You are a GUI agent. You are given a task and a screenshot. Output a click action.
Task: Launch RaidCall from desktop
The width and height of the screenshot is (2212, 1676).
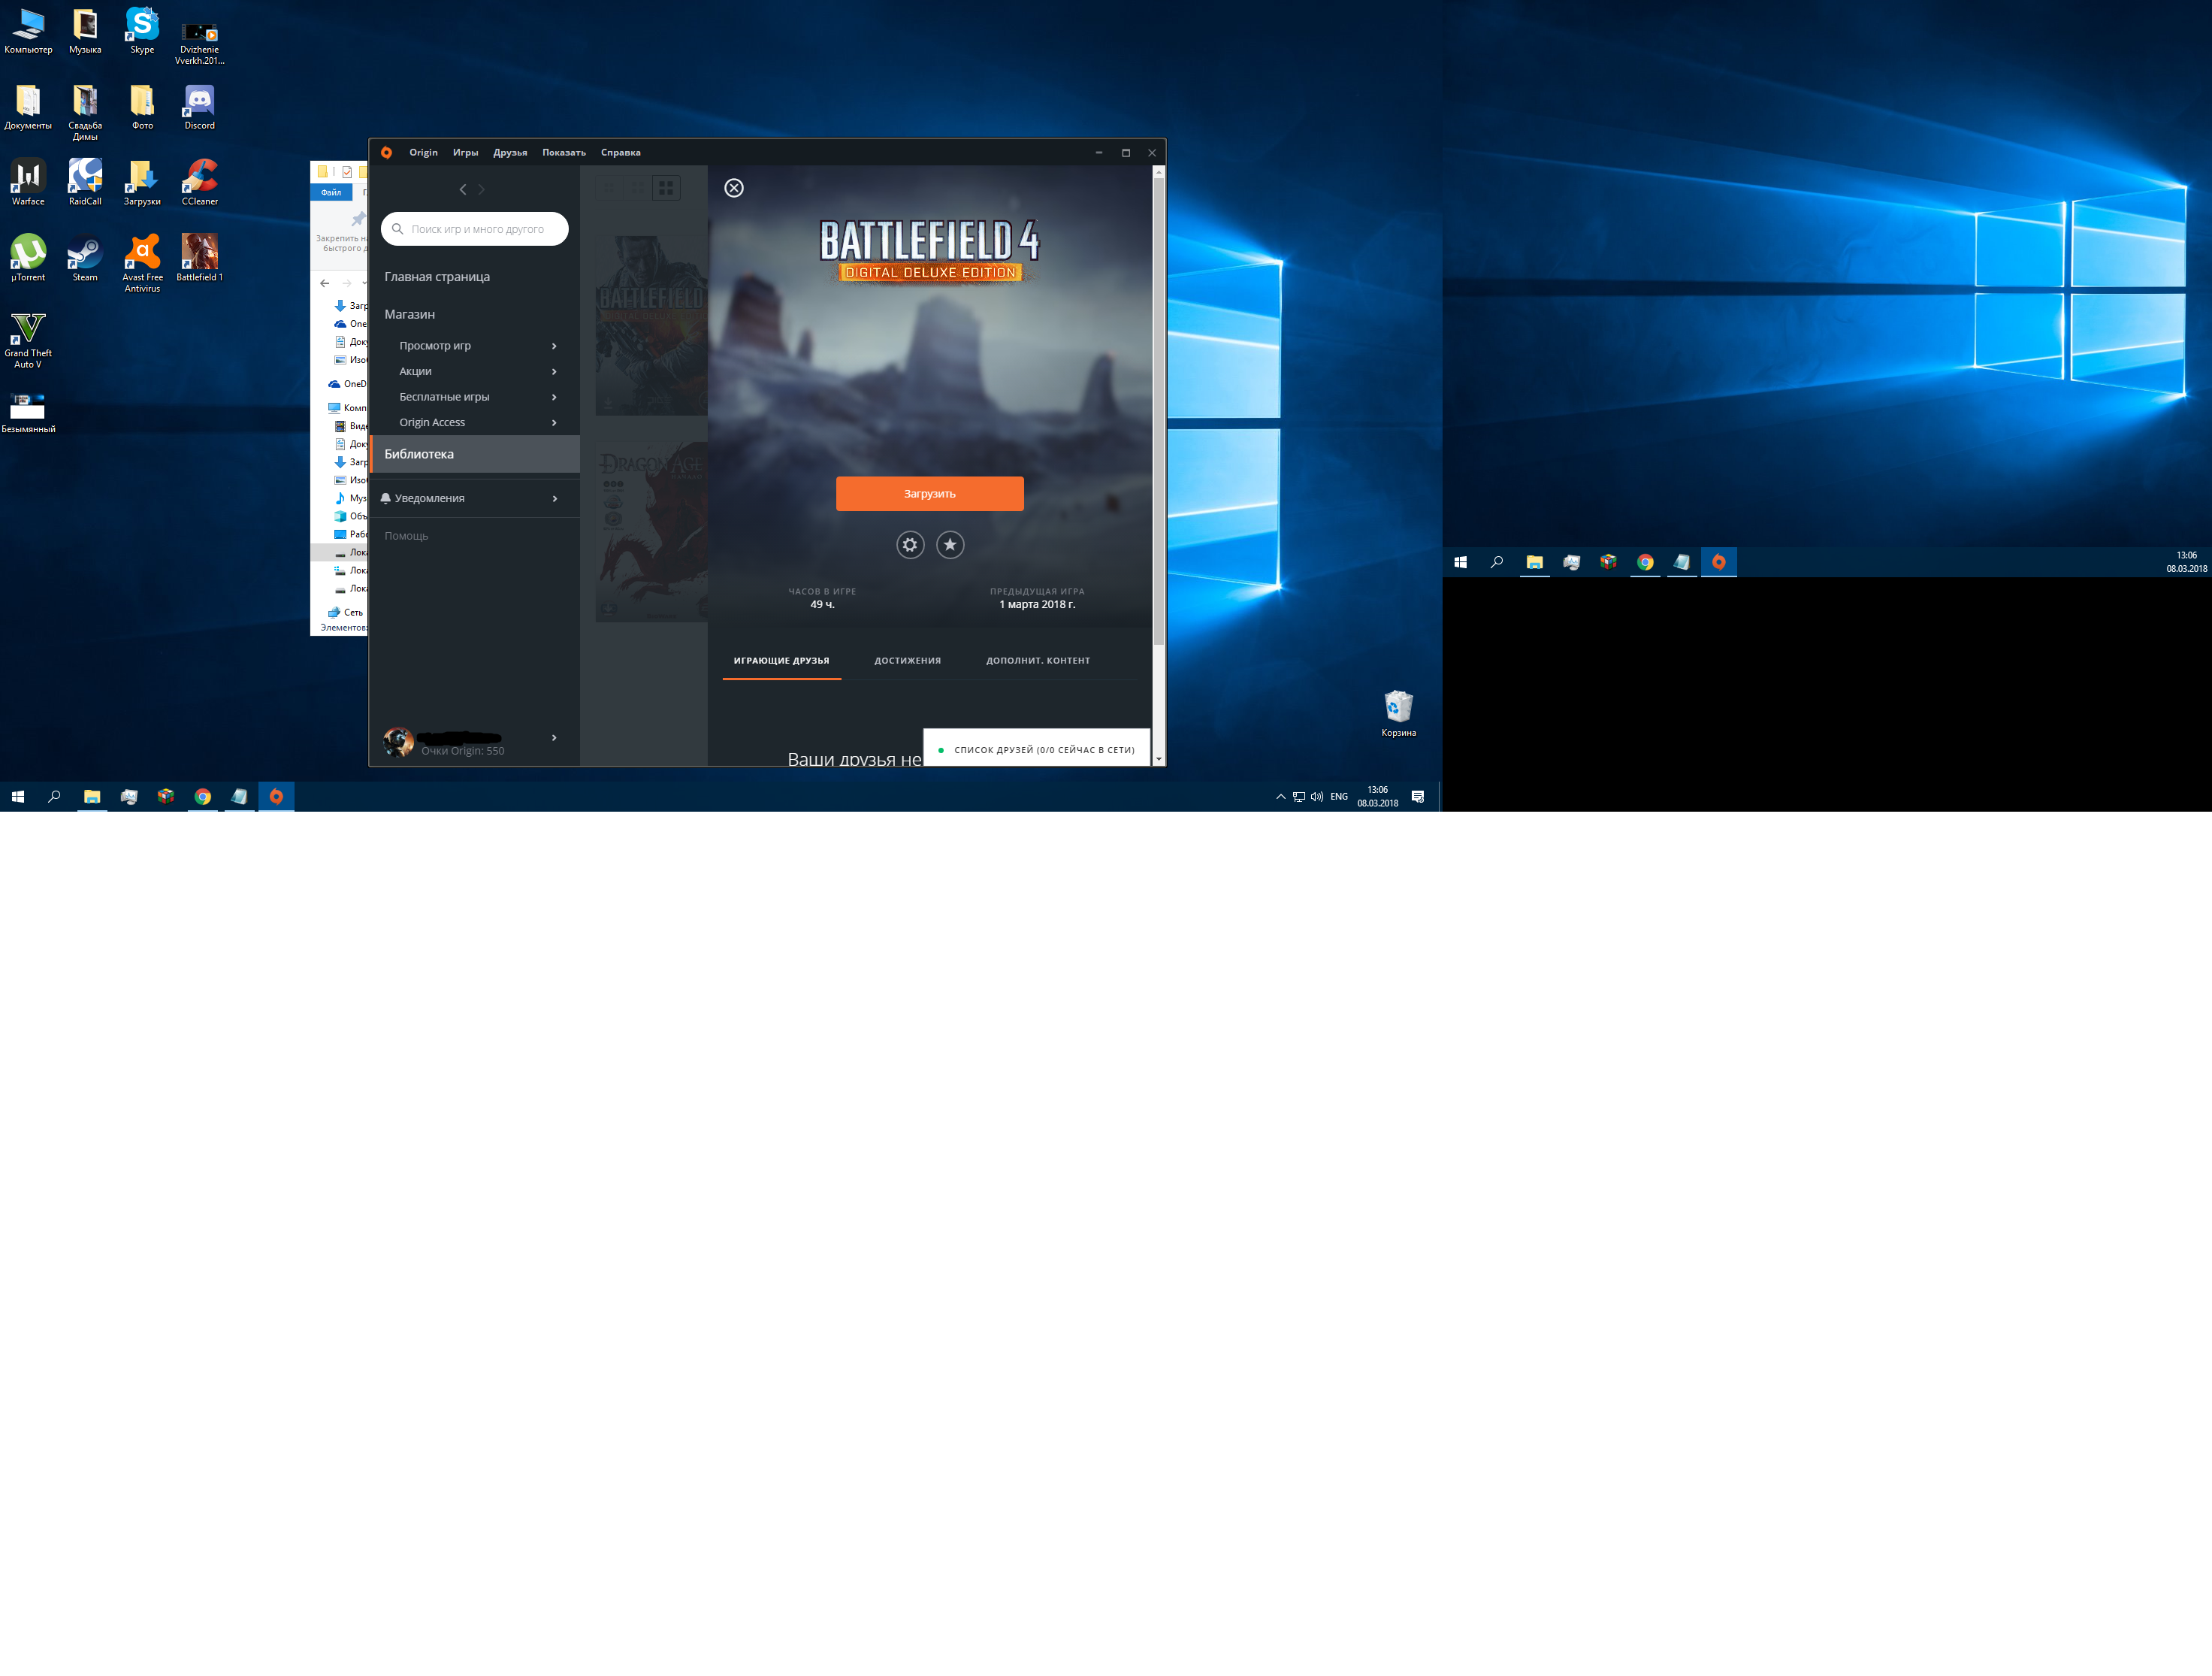(85, 183)
